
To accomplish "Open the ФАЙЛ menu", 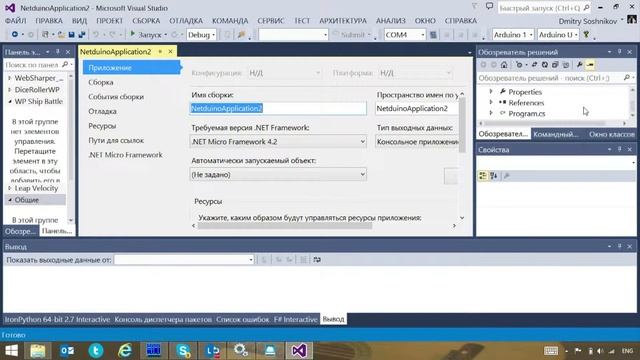I will 16,20.
